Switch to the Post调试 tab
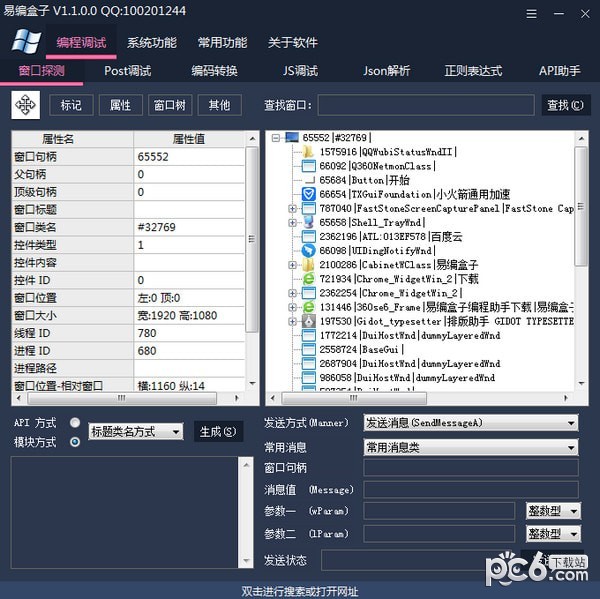Viewport: 600px width, 599px height. (127, 71)
